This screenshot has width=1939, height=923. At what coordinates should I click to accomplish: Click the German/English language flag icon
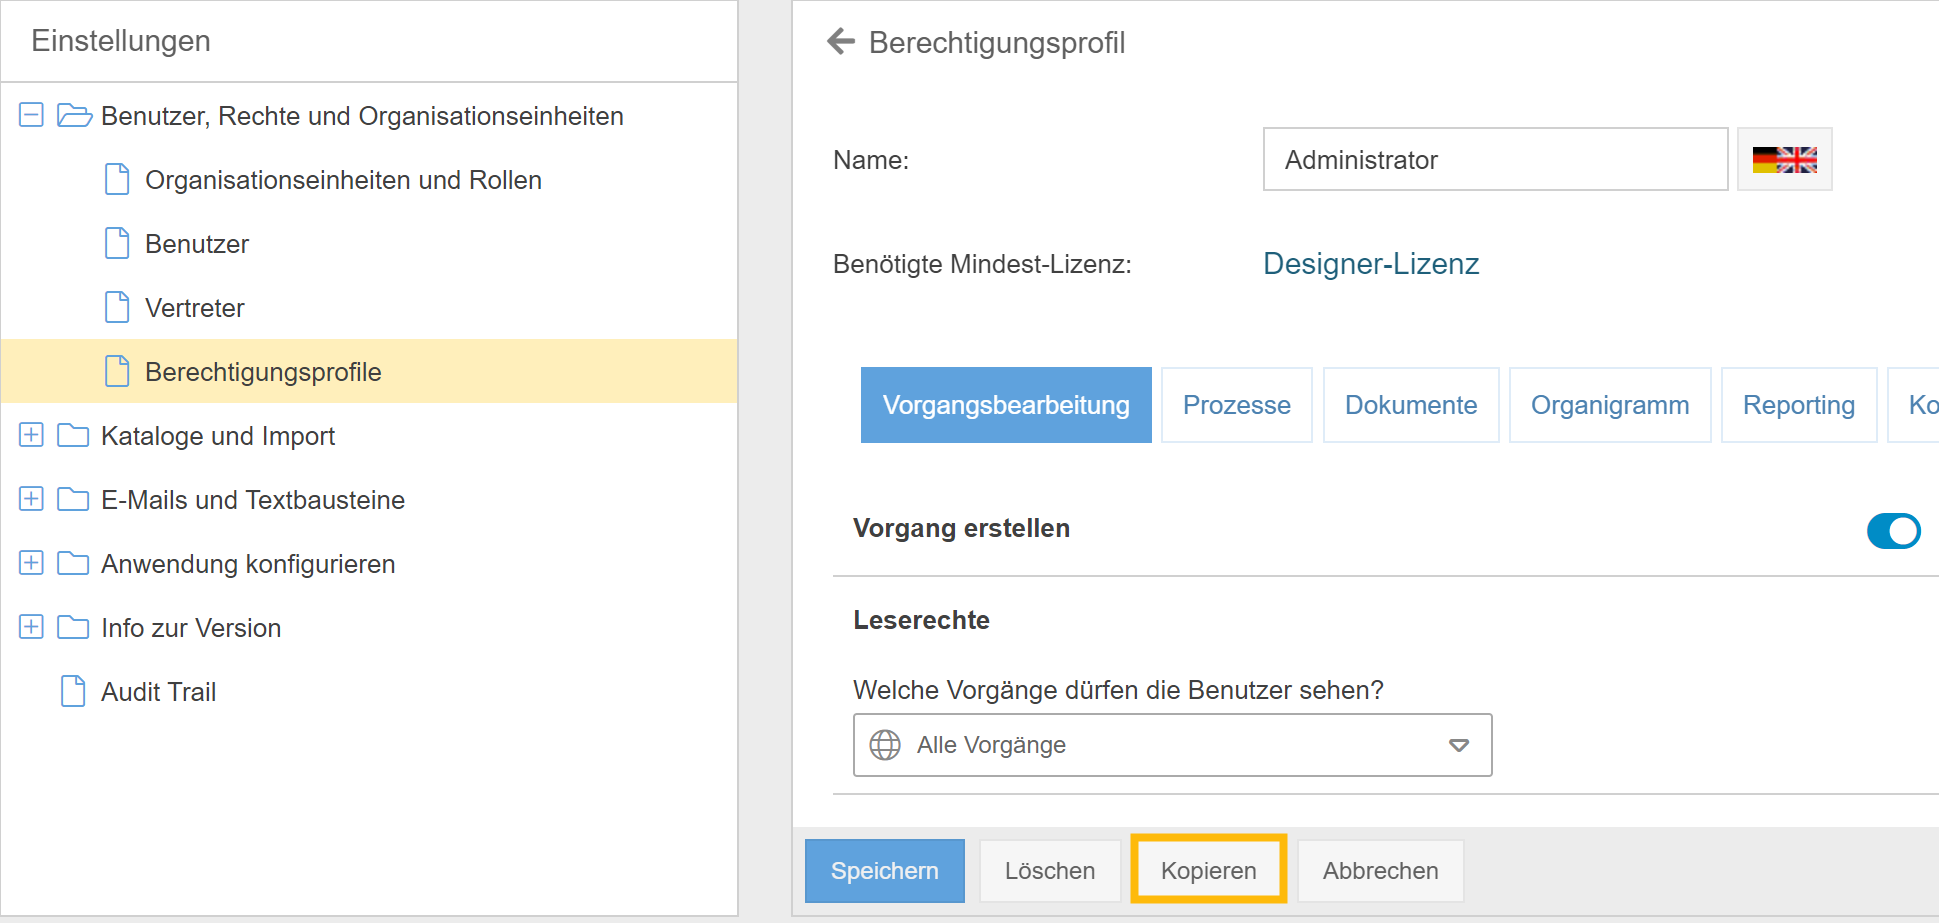tap(1784, 160)
